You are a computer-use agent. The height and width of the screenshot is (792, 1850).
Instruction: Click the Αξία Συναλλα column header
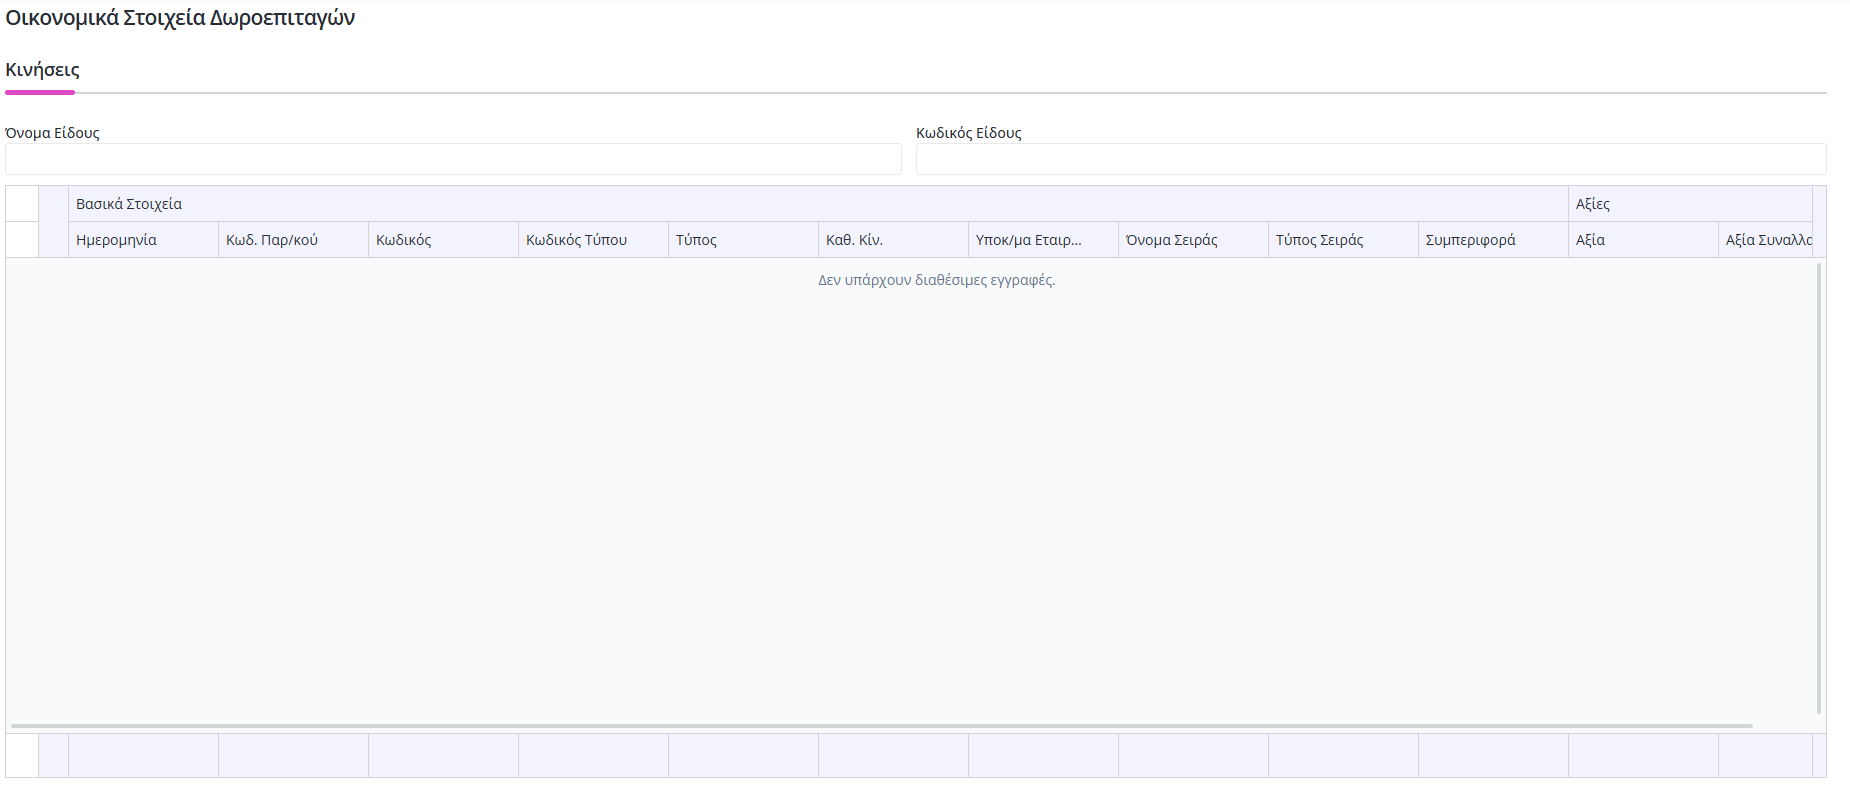[1765, 240]
